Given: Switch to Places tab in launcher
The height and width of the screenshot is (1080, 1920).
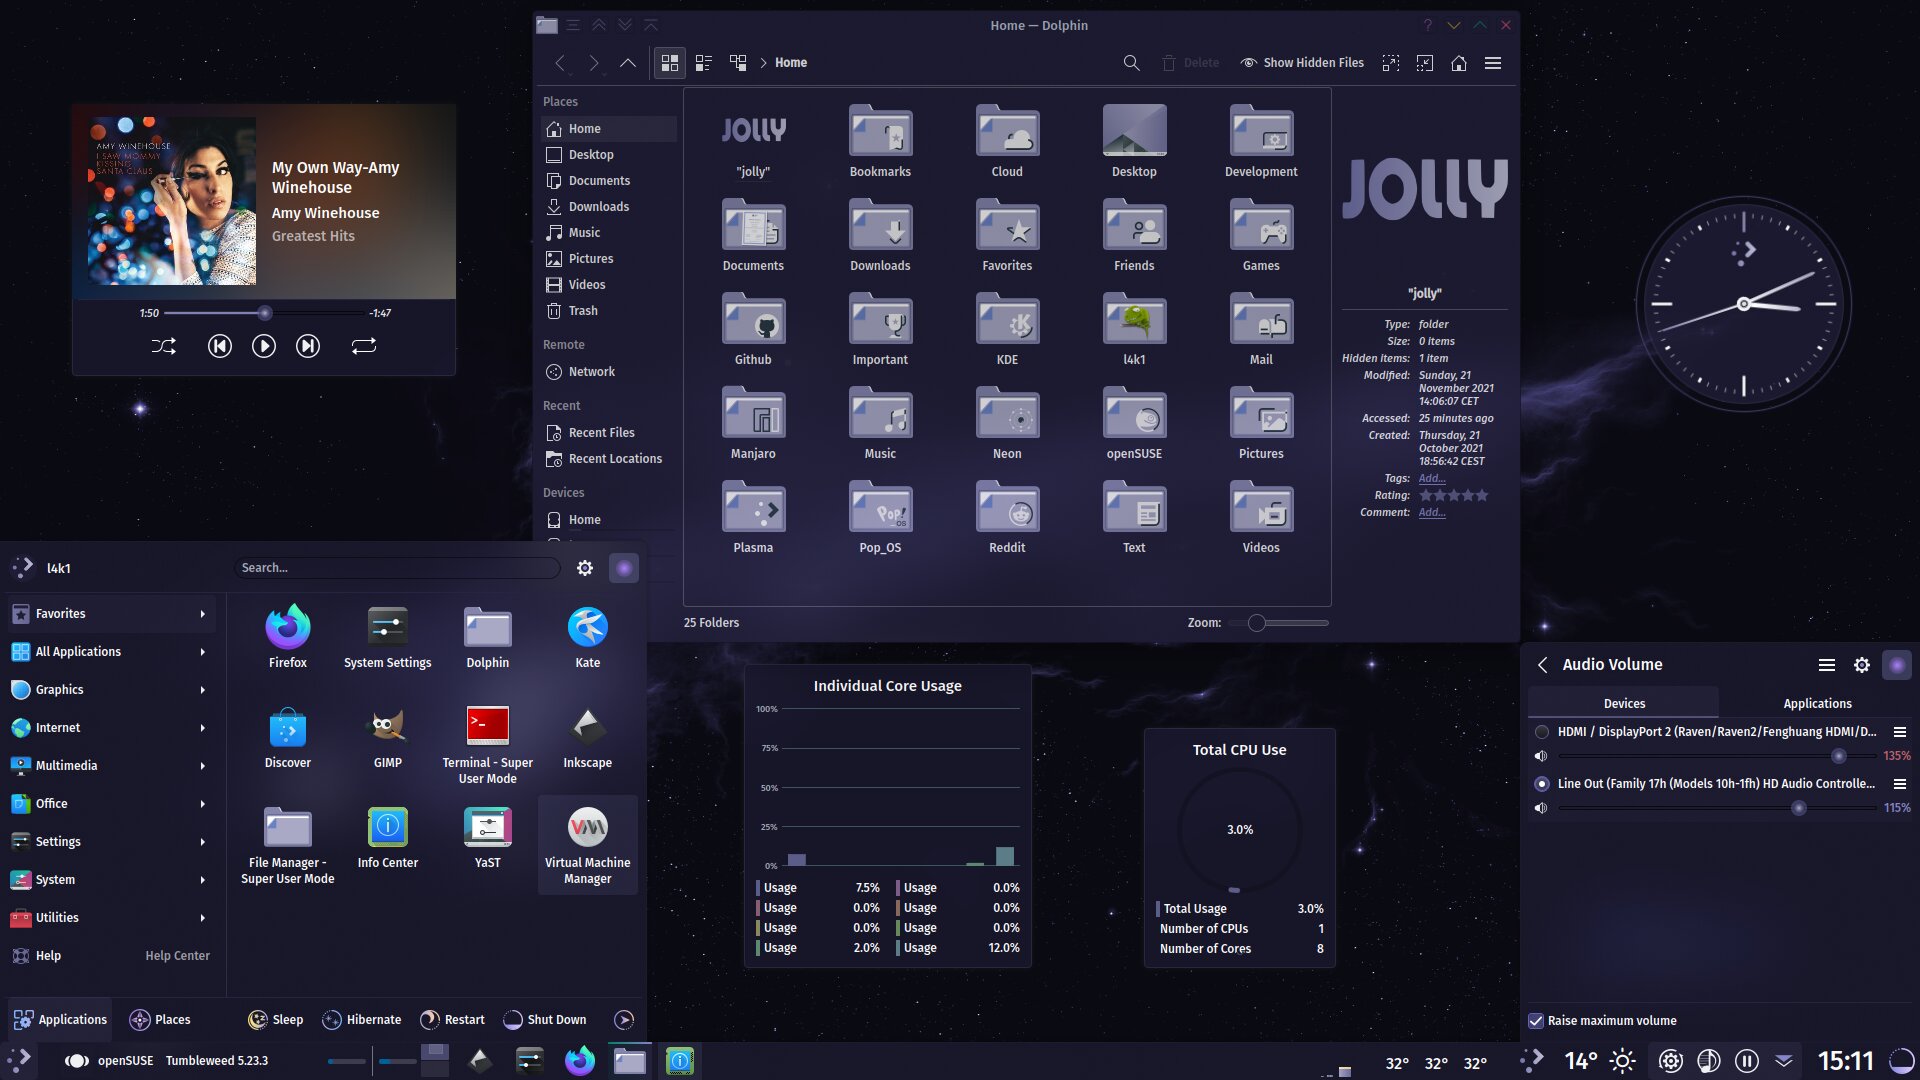Looking at the screenshot, I should [x=160, y=1020].
